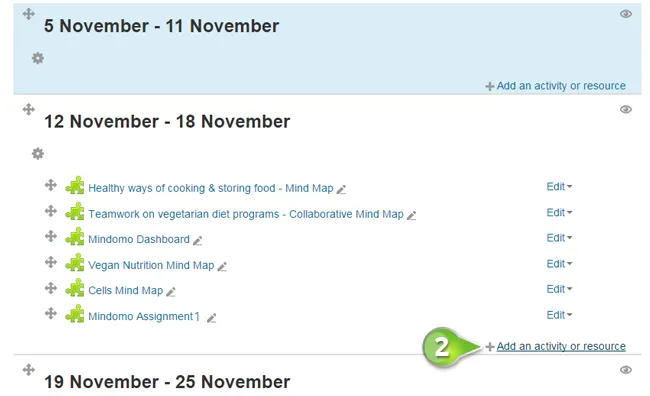
Task: Open Edit dropdown for Mindomo Assignment 1
Action: coord(559,315)
